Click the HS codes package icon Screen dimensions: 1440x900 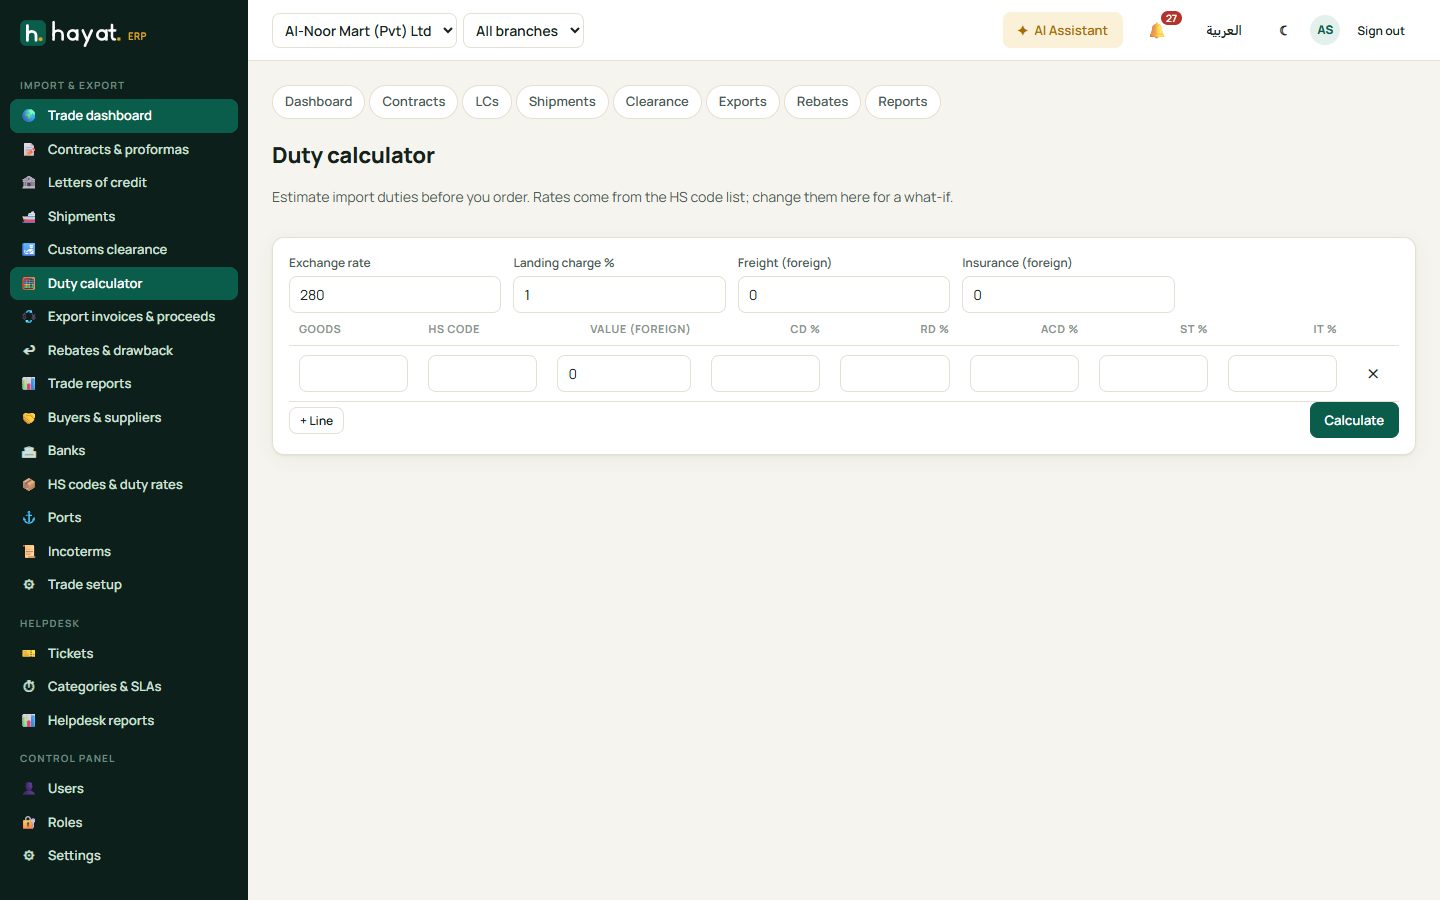(29, 485)
